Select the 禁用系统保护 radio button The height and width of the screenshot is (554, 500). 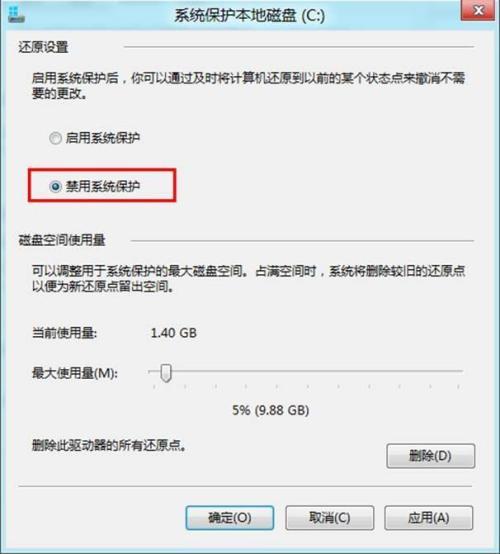[55, 186]
